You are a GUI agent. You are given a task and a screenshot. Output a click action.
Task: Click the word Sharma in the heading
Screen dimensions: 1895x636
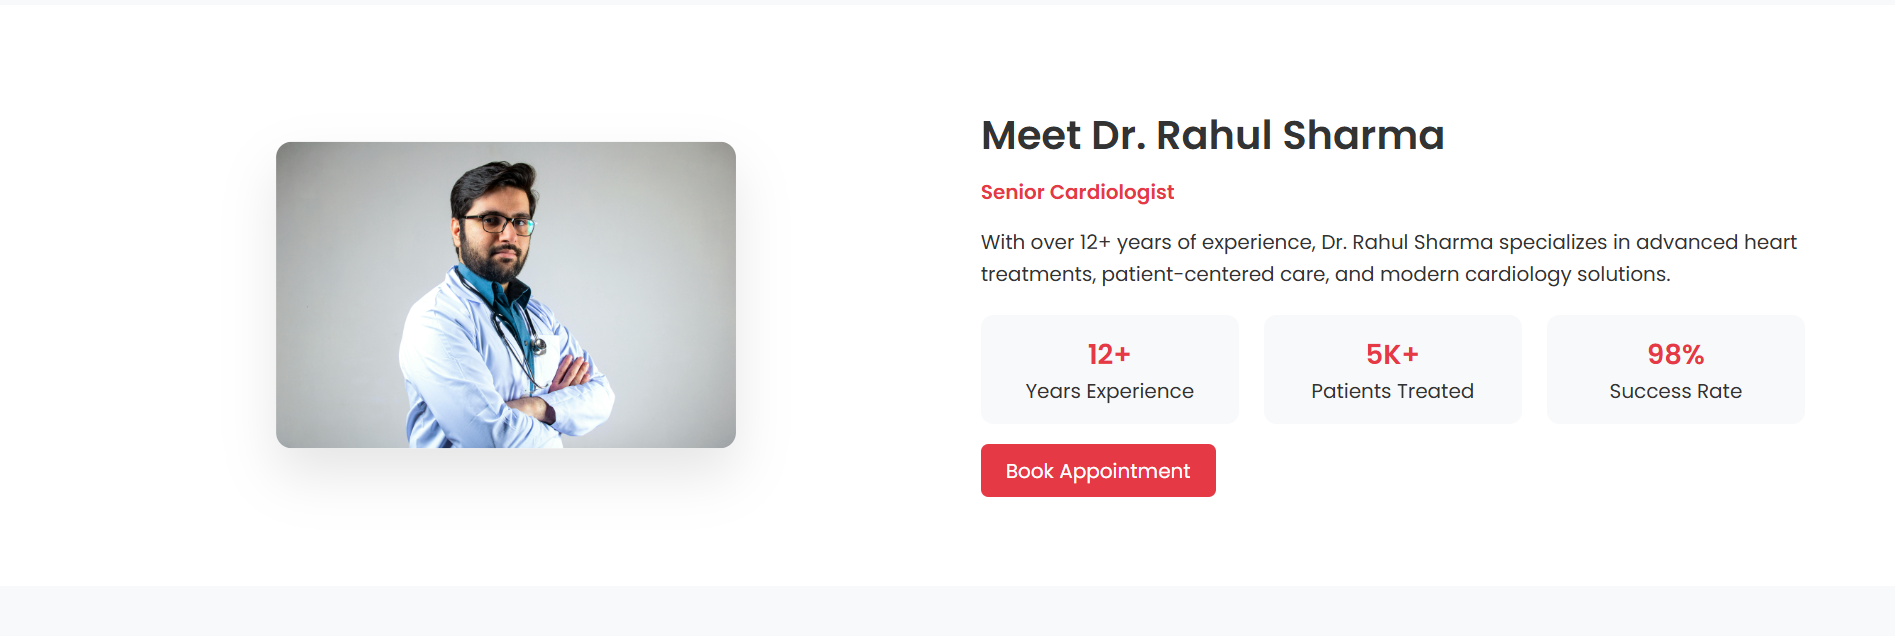tap(1363, 135)
